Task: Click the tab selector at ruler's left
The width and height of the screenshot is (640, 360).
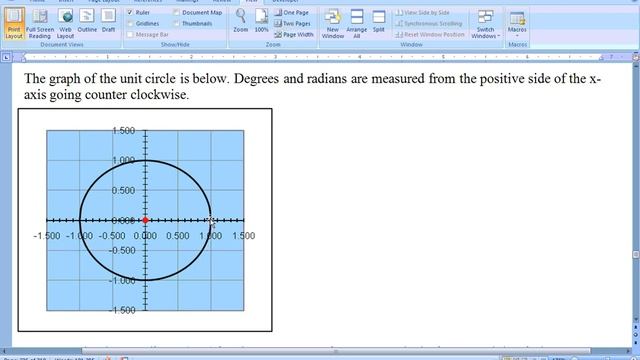Action: tap(6, 58)
